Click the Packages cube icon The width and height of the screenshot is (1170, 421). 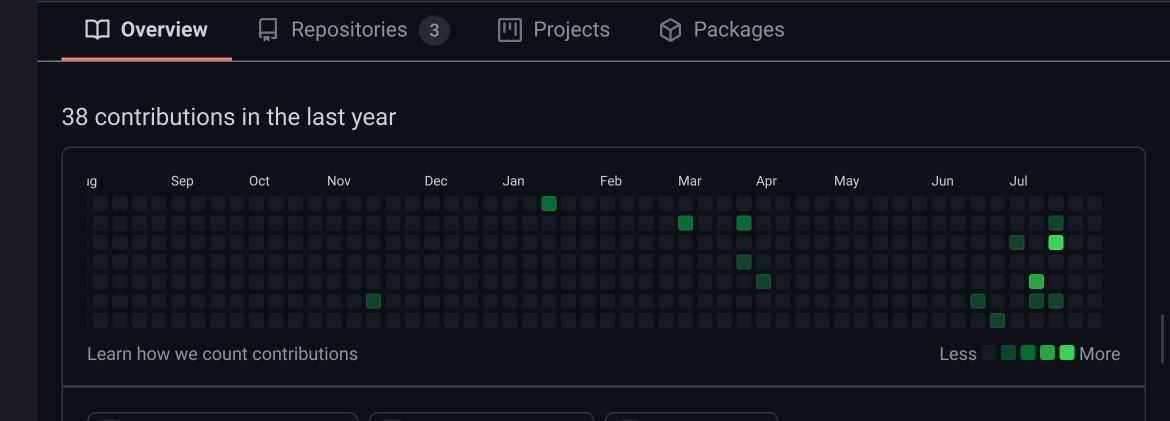670,30
